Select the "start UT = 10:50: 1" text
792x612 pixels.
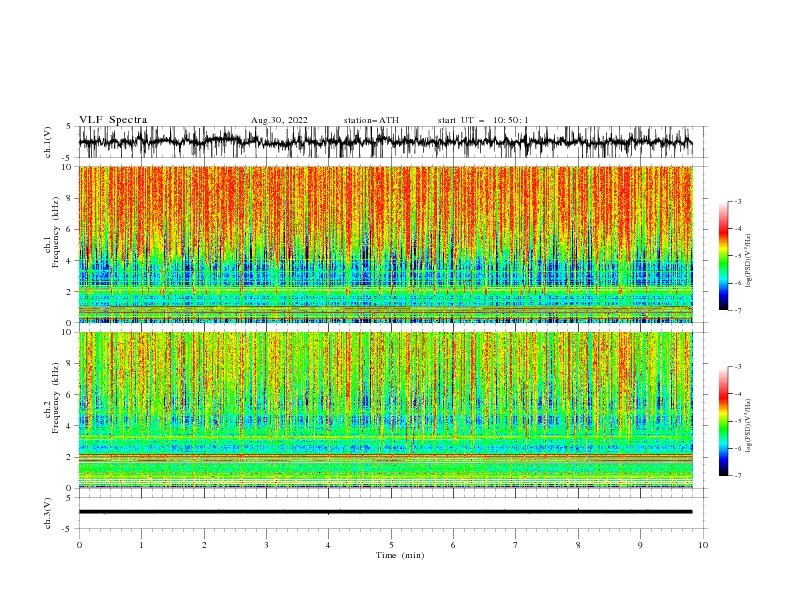point(483,120)
